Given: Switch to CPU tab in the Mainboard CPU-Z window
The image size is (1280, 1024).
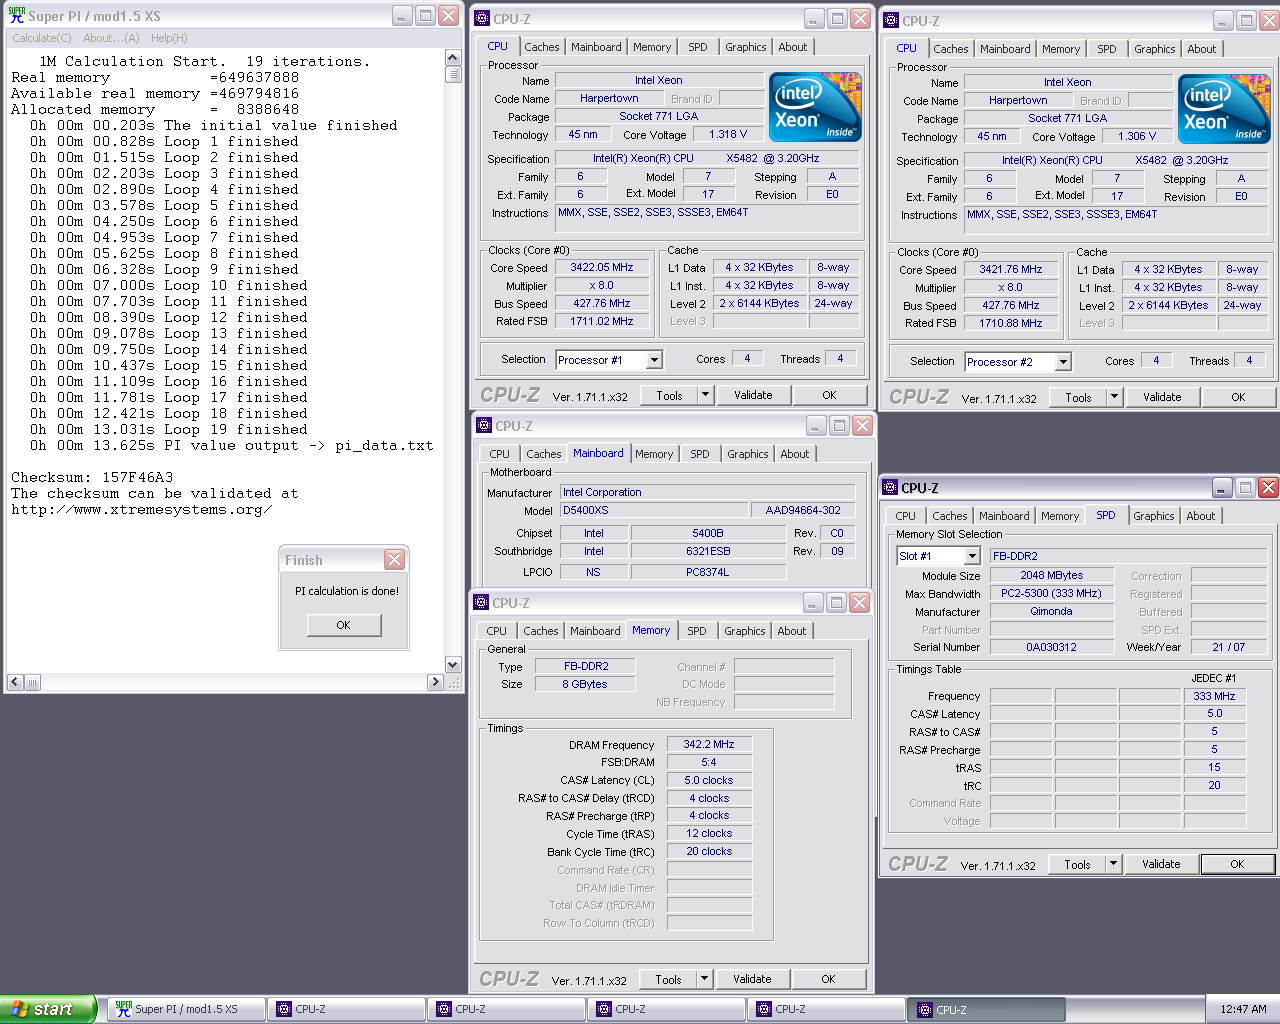Looking at the screenshot, I should tap(499, 454).
